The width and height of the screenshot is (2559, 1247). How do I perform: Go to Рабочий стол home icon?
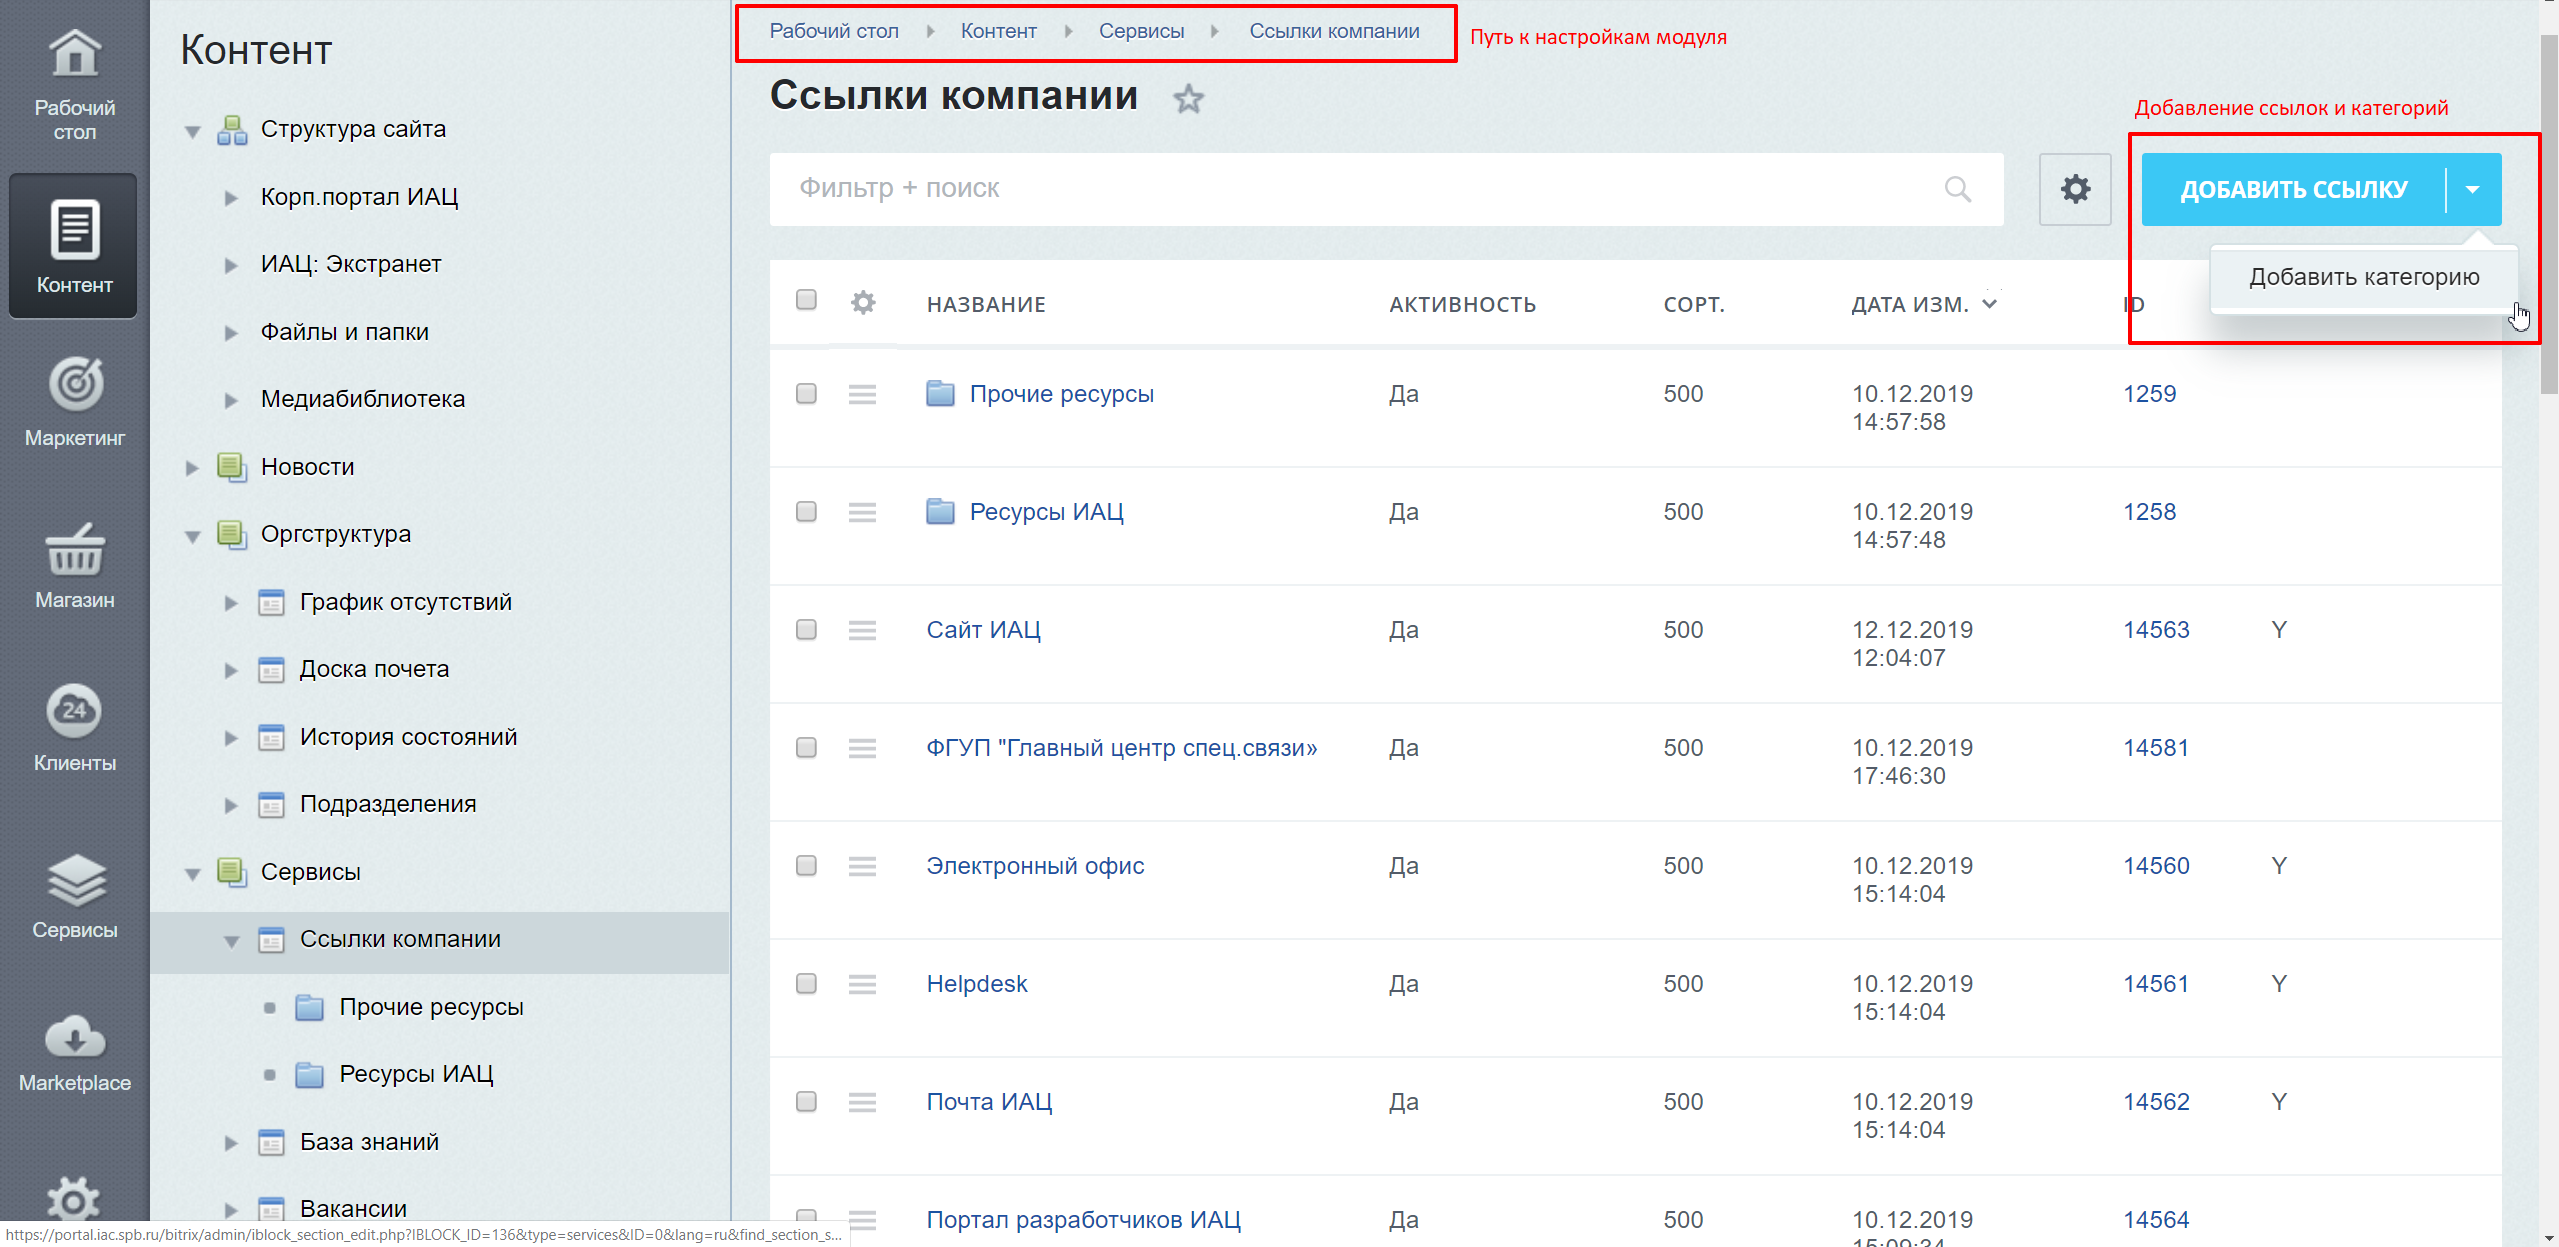pyautogui.click(x=75, y=53)
